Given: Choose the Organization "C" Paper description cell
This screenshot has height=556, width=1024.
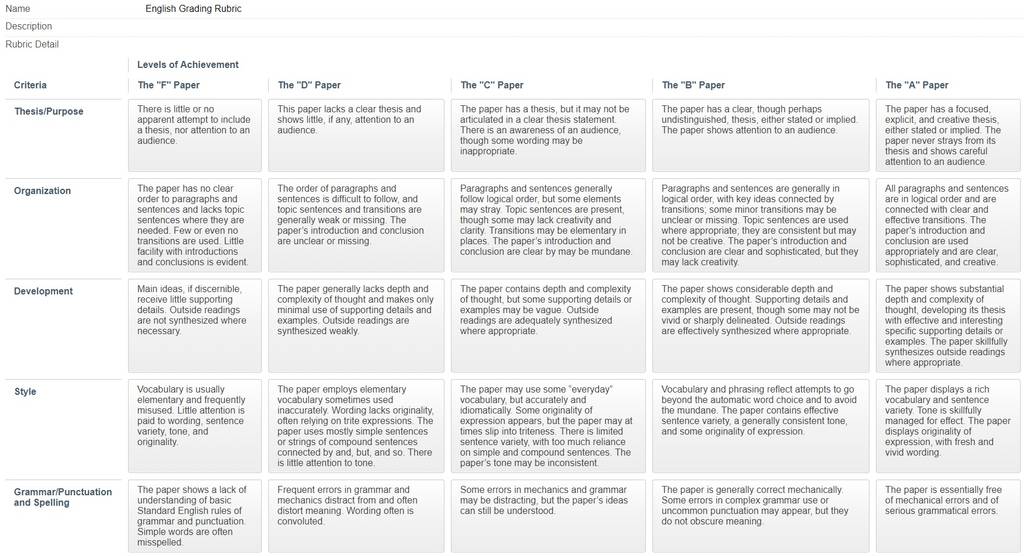Looking at the screenshot, I should [548, 225].
